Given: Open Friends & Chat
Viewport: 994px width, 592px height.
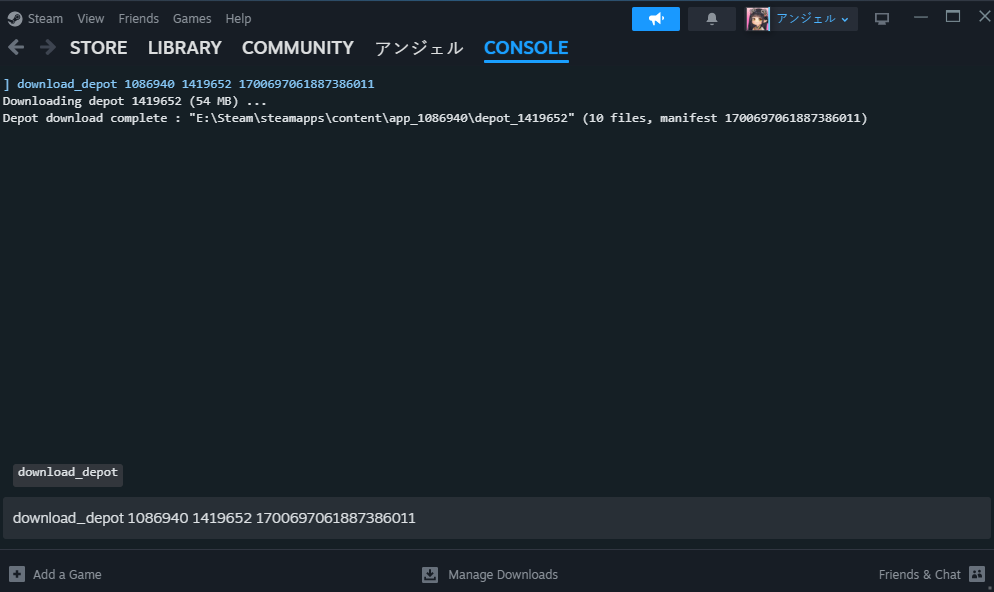Looking at the screenshot, I should pos(919,575).
